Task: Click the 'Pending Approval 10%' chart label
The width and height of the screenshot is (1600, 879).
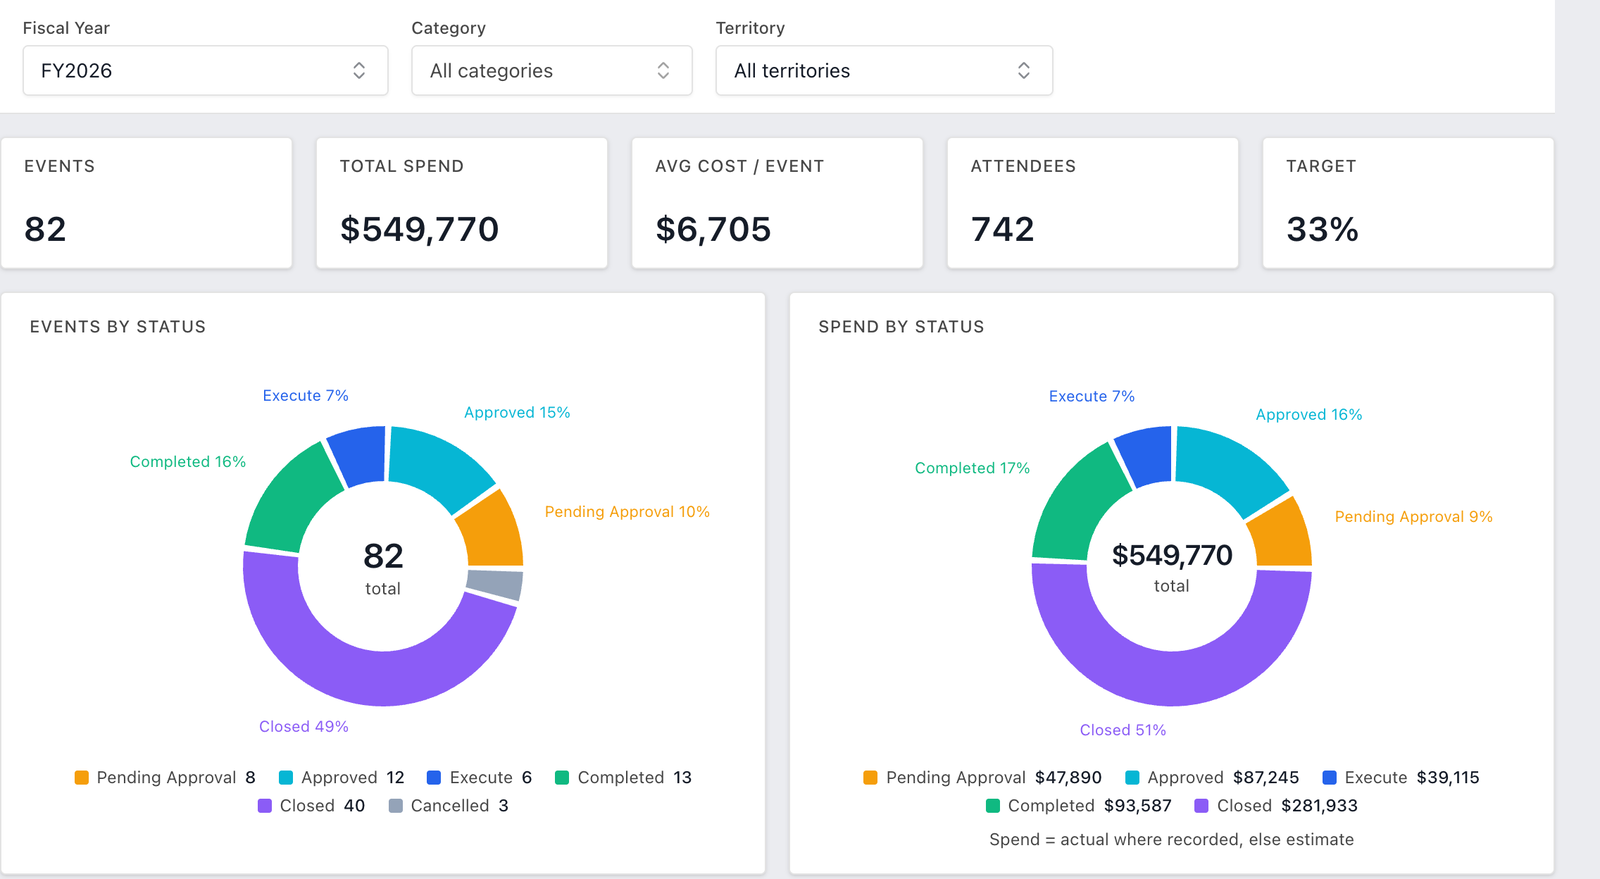Action: tap(627, 512)
